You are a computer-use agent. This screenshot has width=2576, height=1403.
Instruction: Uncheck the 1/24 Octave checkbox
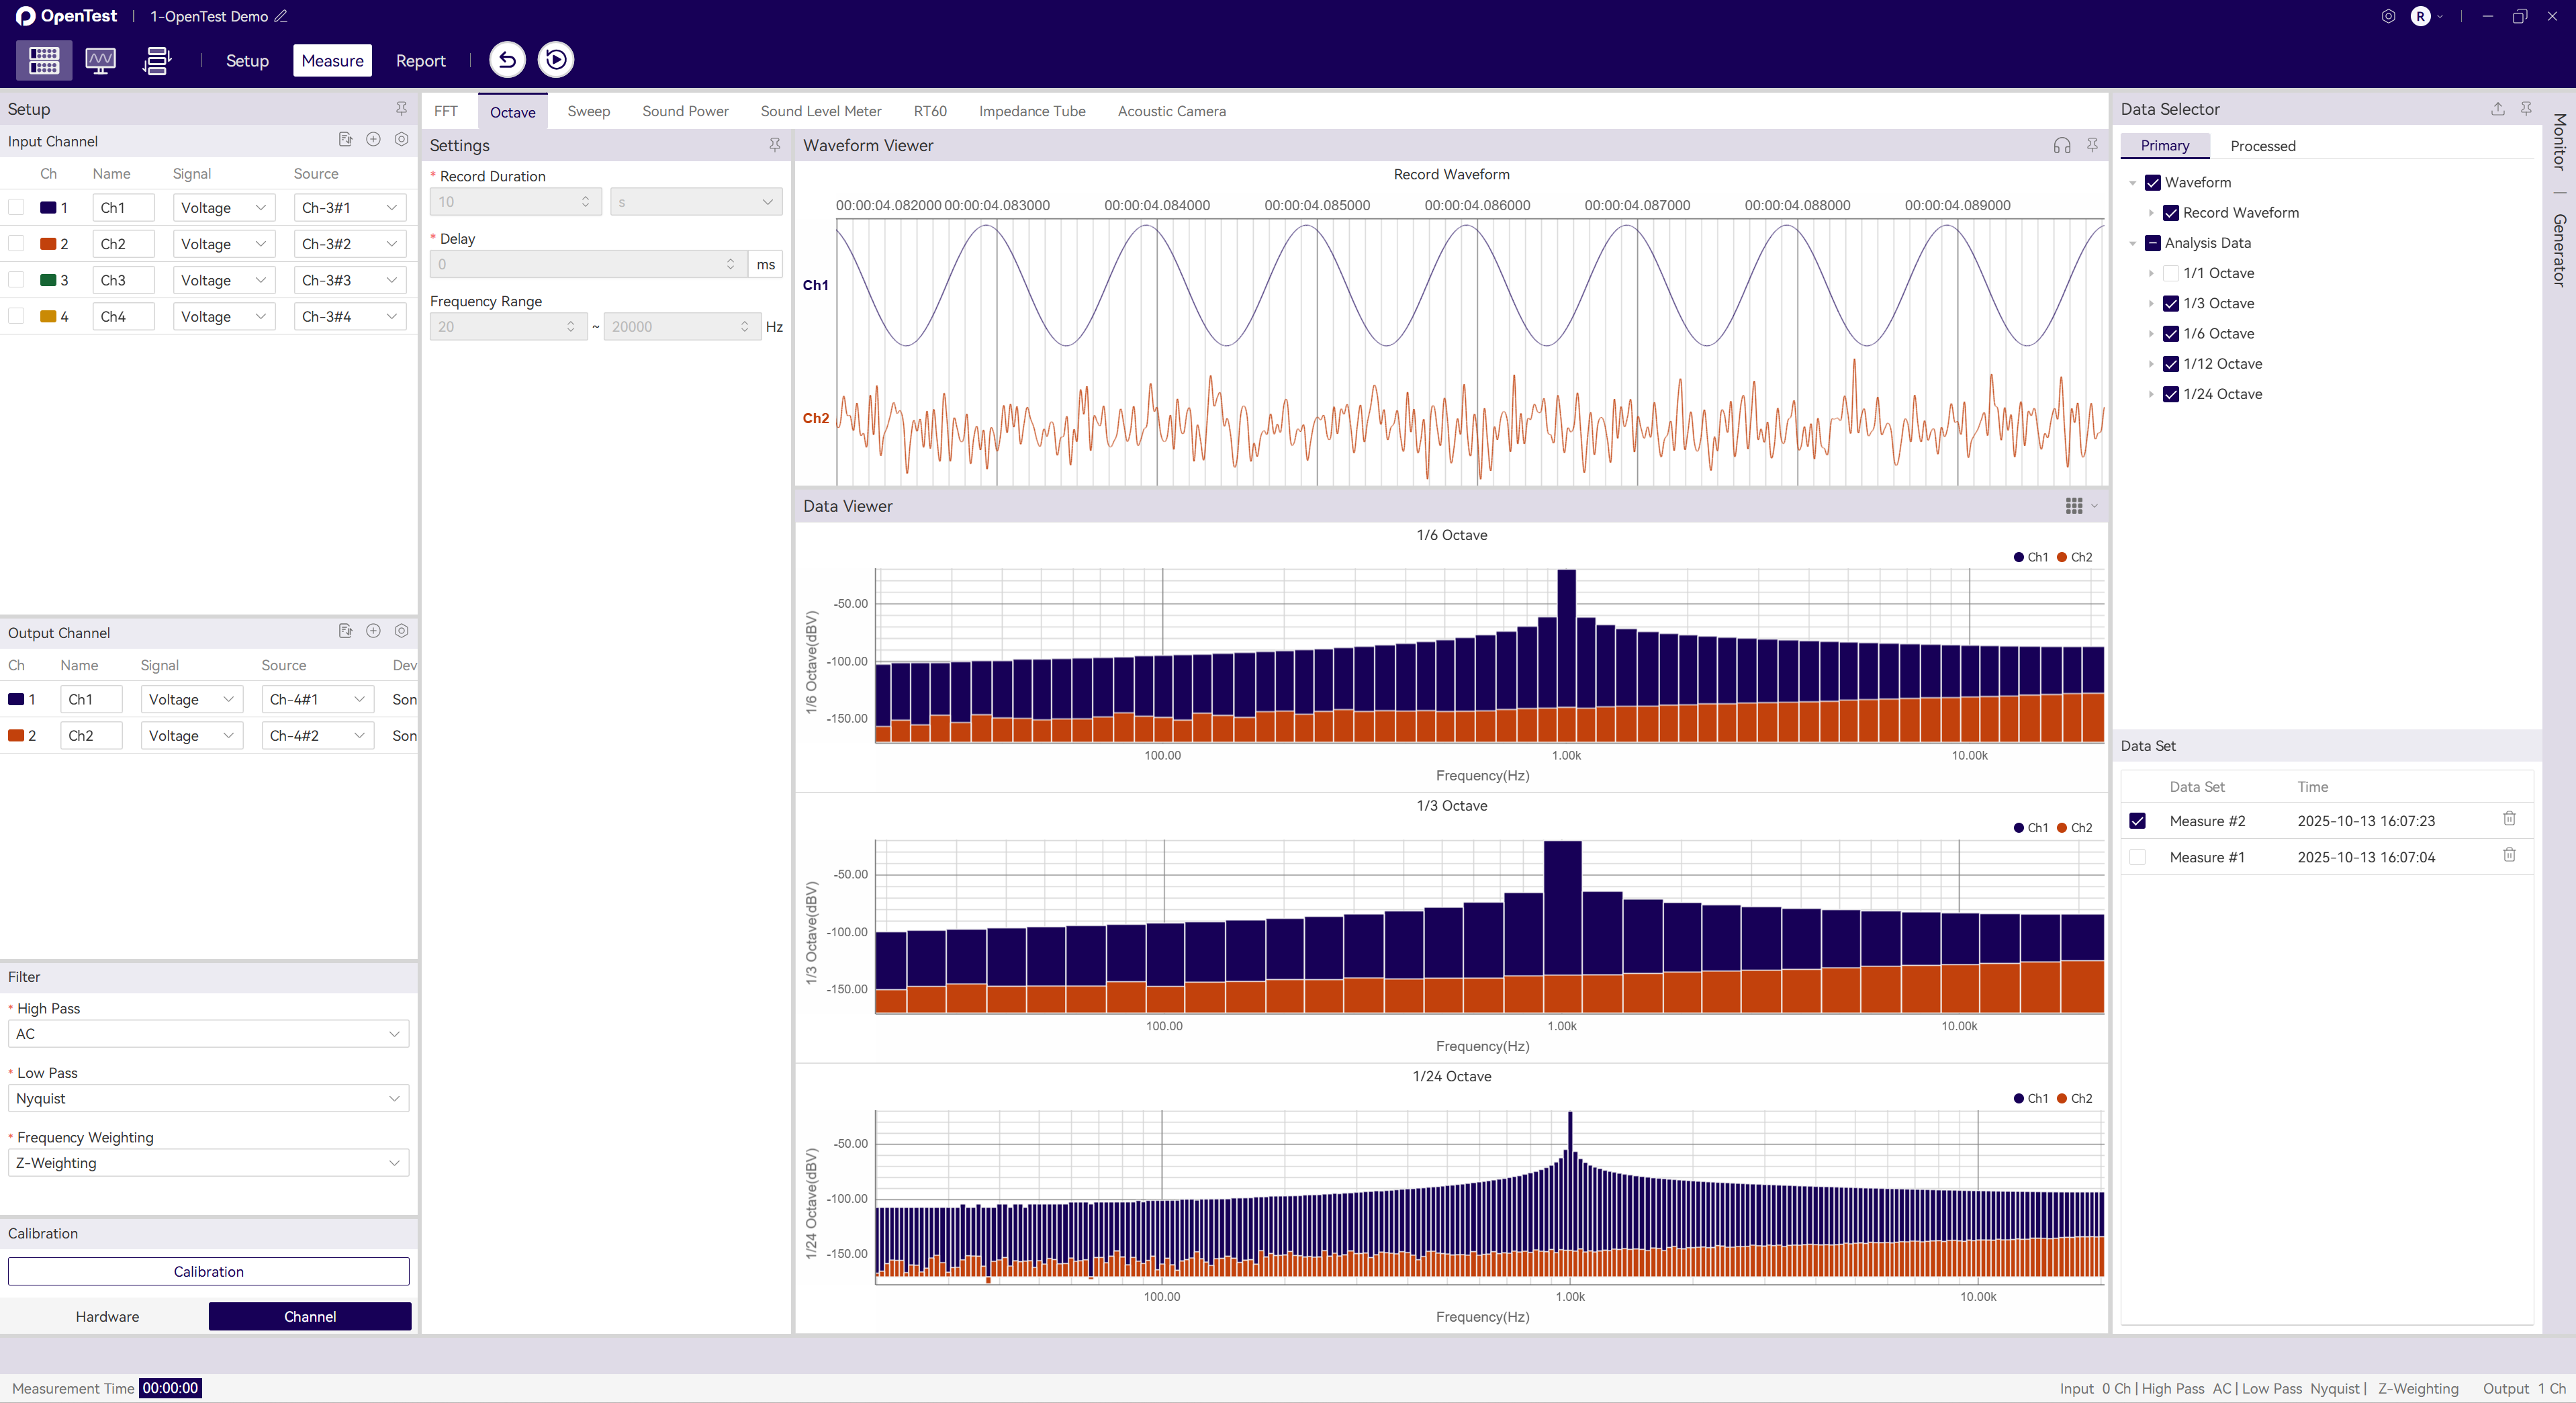[x=2171, y=394]
